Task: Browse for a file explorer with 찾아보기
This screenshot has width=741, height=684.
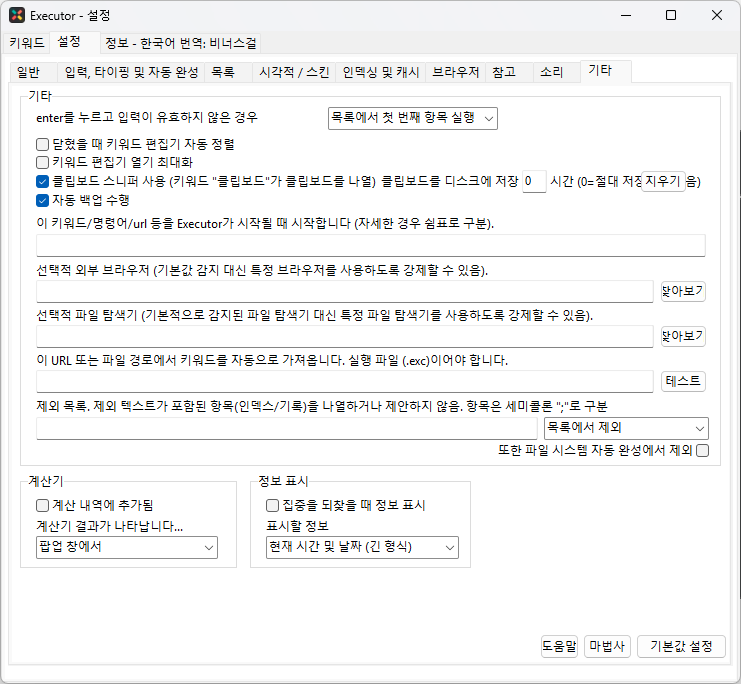Action: pos(683,336)
